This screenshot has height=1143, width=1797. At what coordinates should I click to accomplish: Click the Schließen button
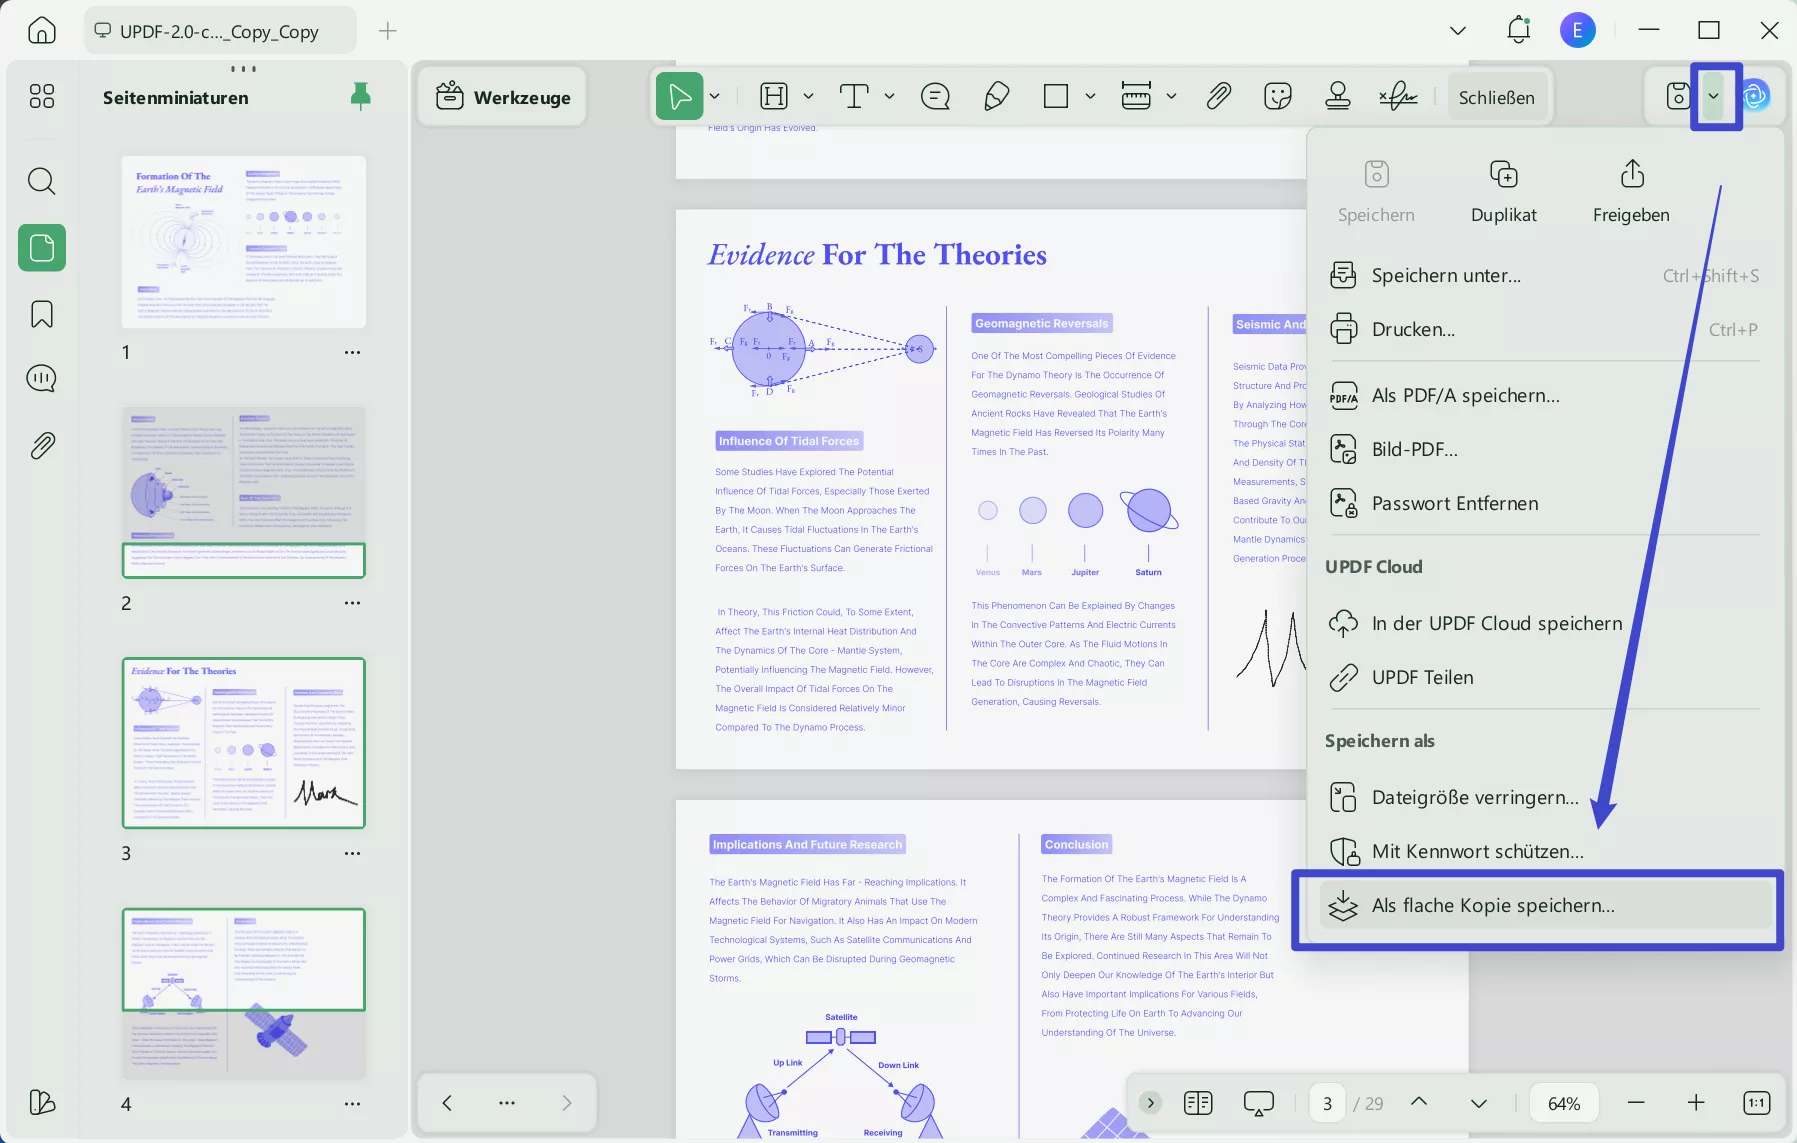click(x=1496, y=97)
